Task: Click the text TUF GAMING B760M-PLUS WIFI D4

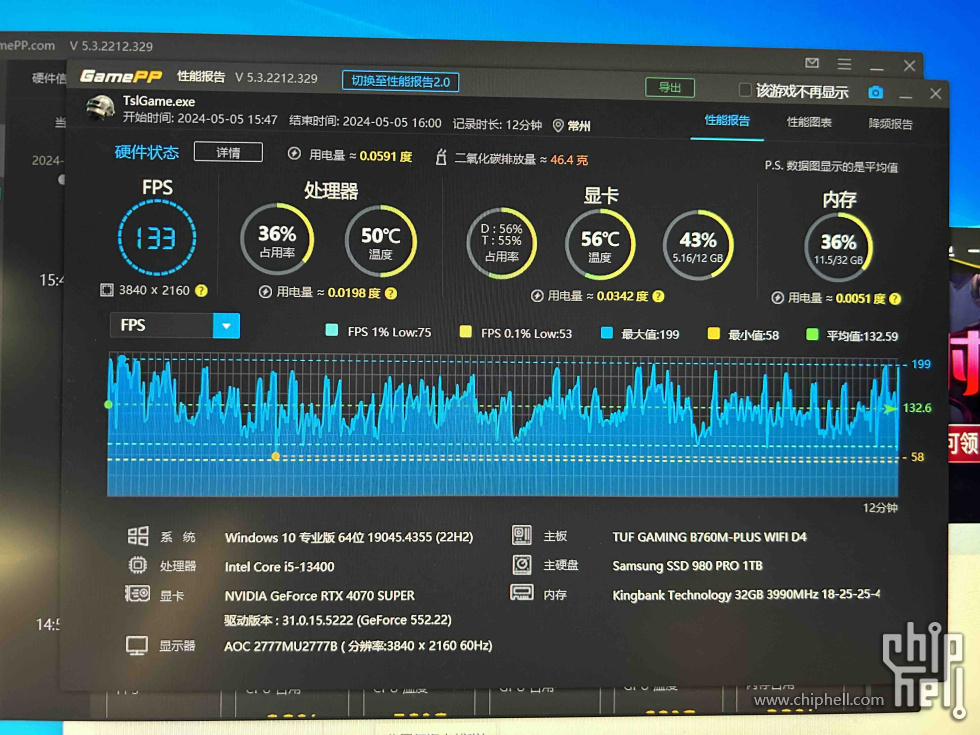Action: (x=709, y=537)
